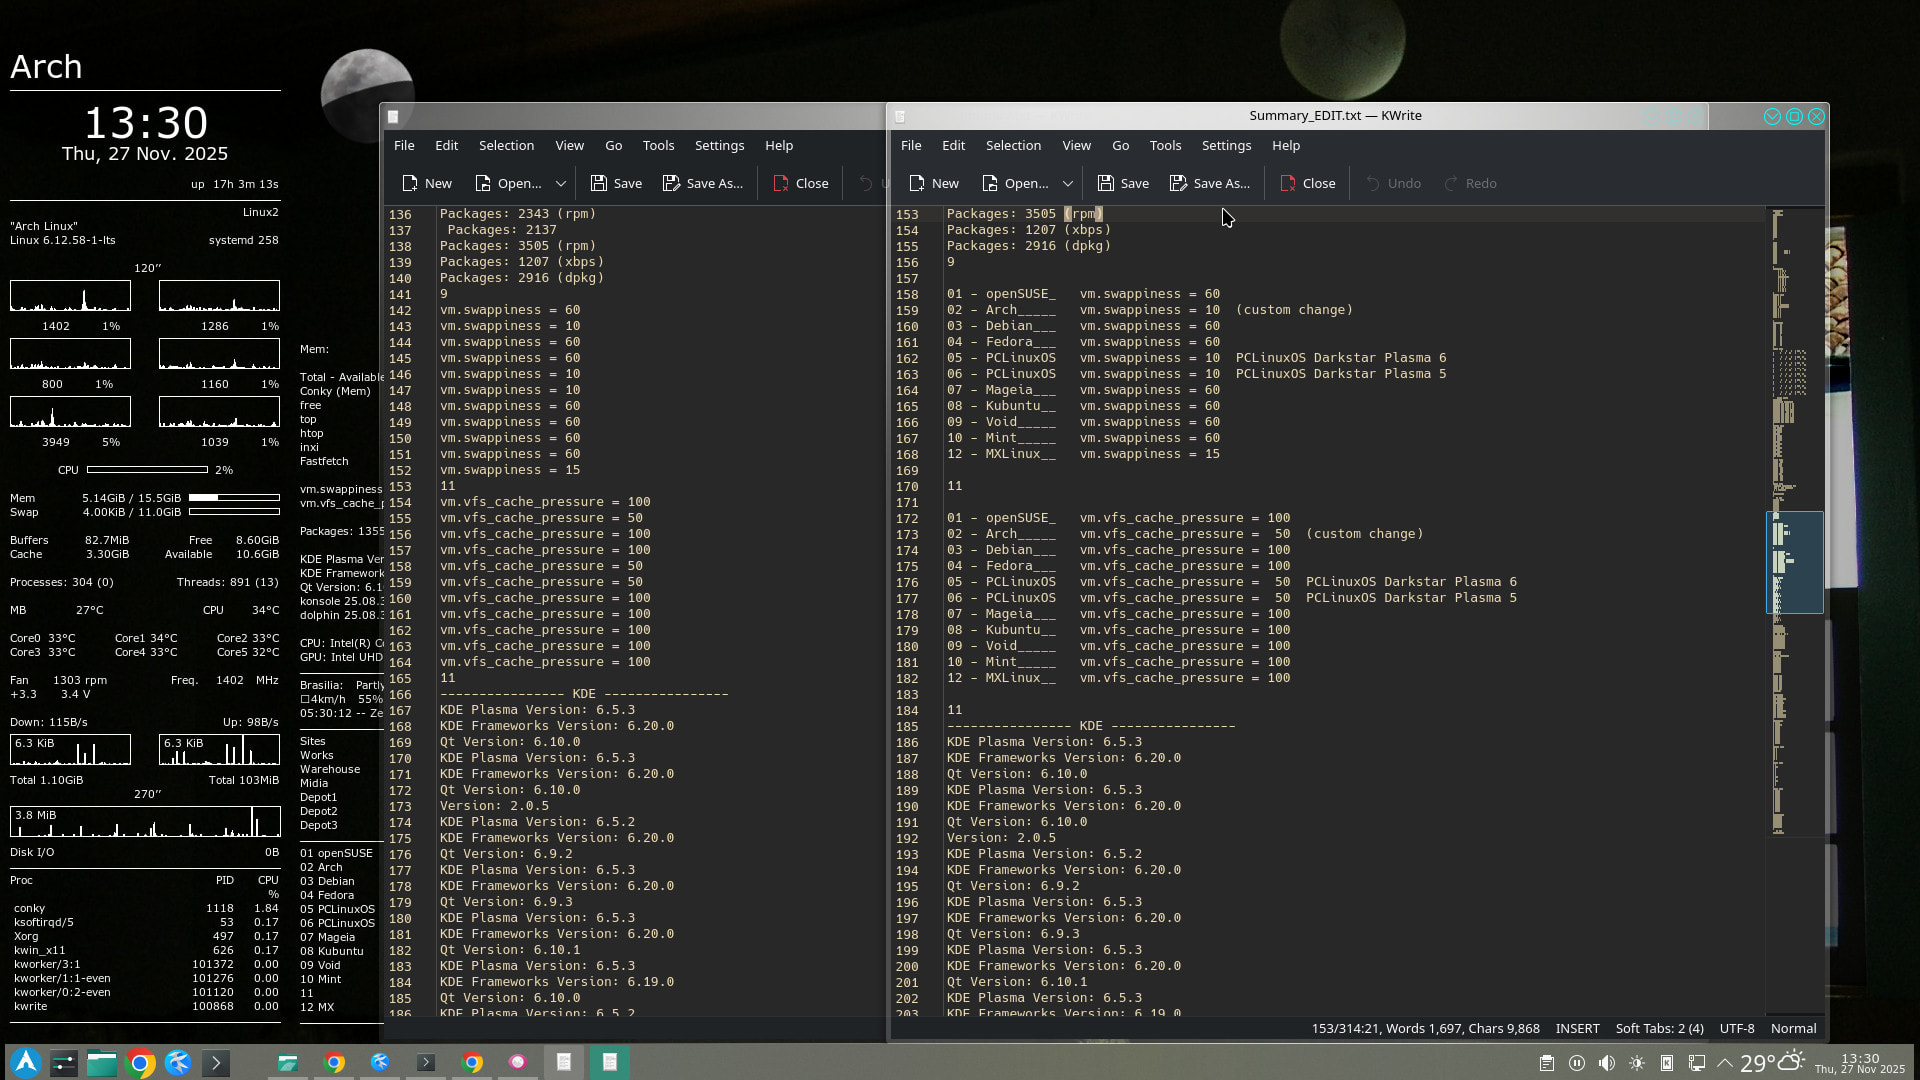
Task: Toggle media pause icon in system tray
Action: [x=1576, y=1063]
